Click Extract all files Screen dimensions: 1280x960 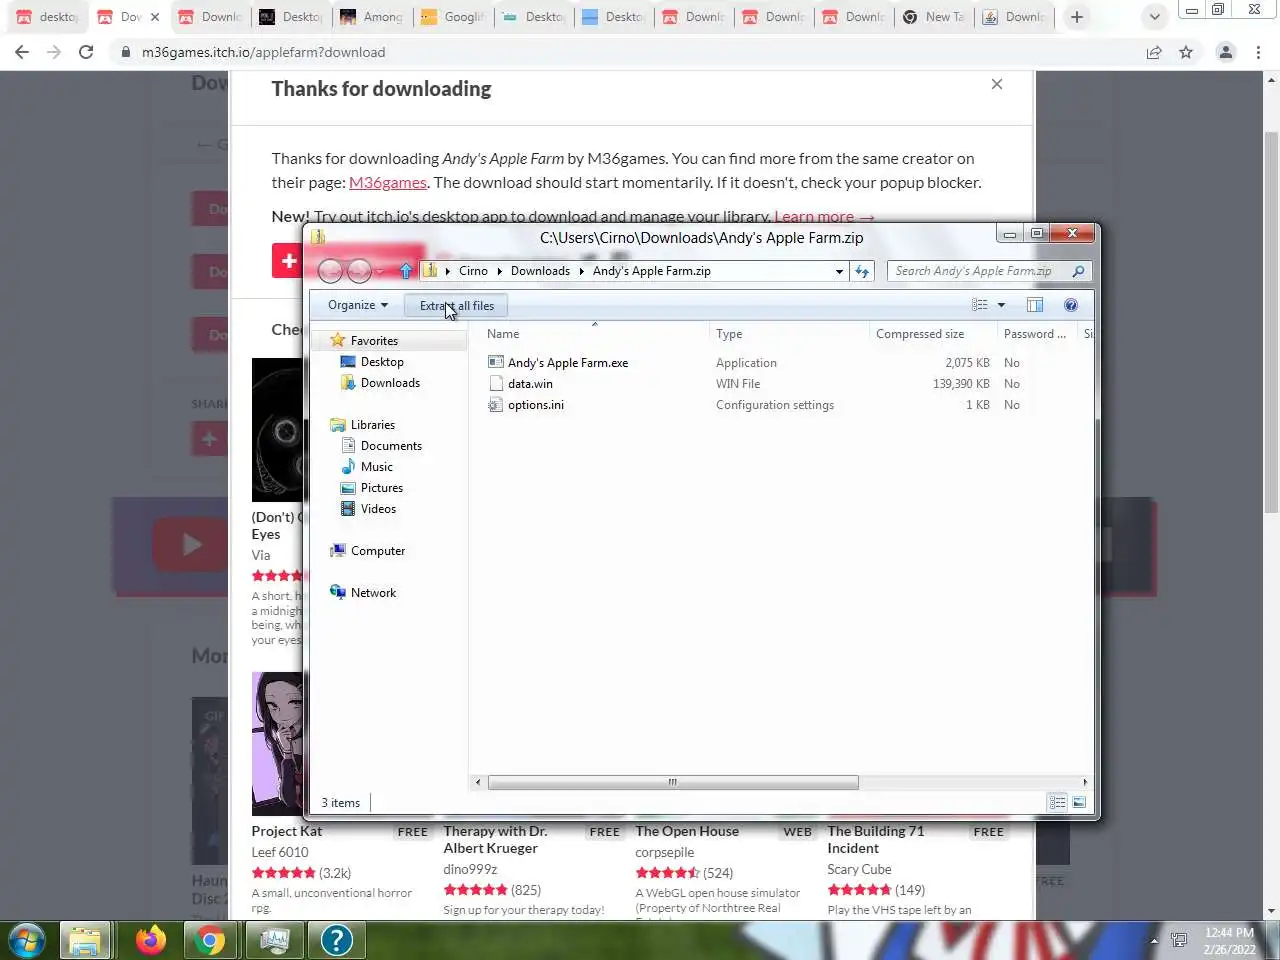pyautogui.click(x=457, y=306)
